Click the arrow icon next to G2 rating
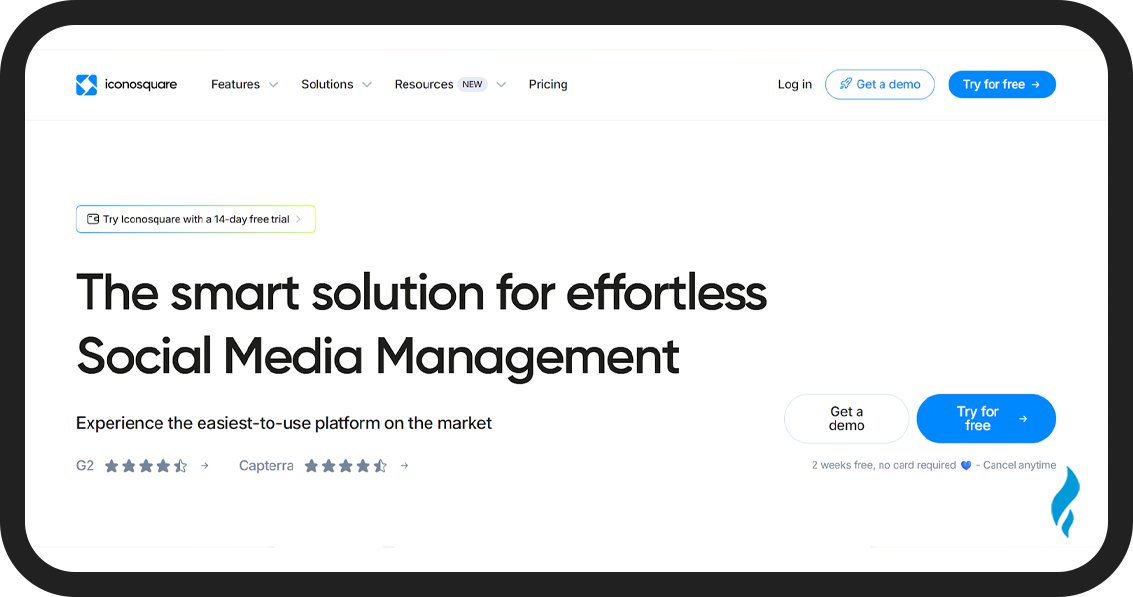This screenshot has width=1133, height=597. pos(204,465)
